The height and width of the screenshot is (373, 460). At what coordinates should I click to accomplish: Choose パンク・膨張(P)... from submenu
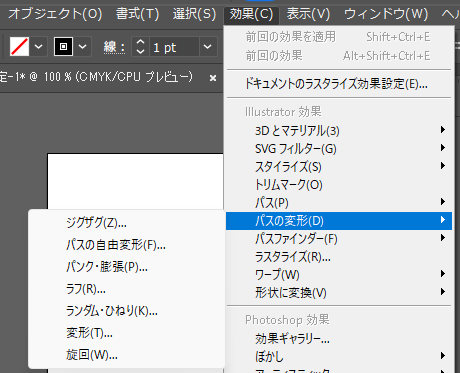pyautogui.click(x=127, y=267)
